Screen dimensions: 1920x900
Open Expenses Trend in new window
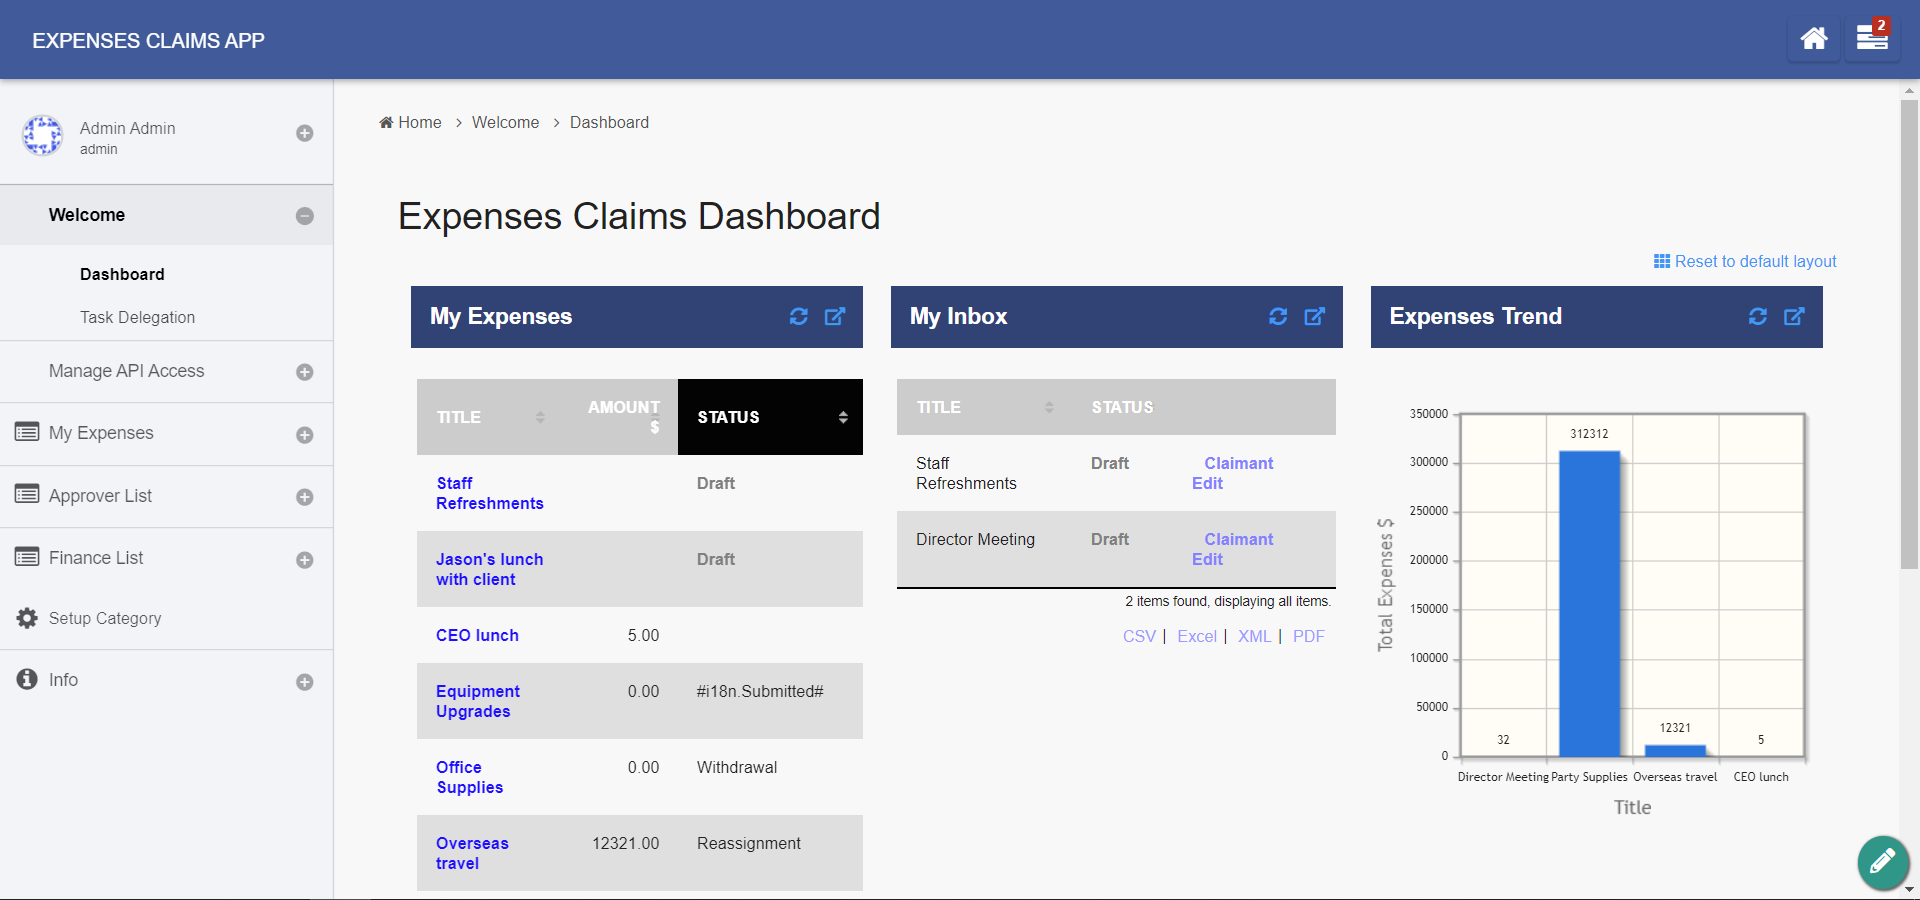tap(1795, 317)
